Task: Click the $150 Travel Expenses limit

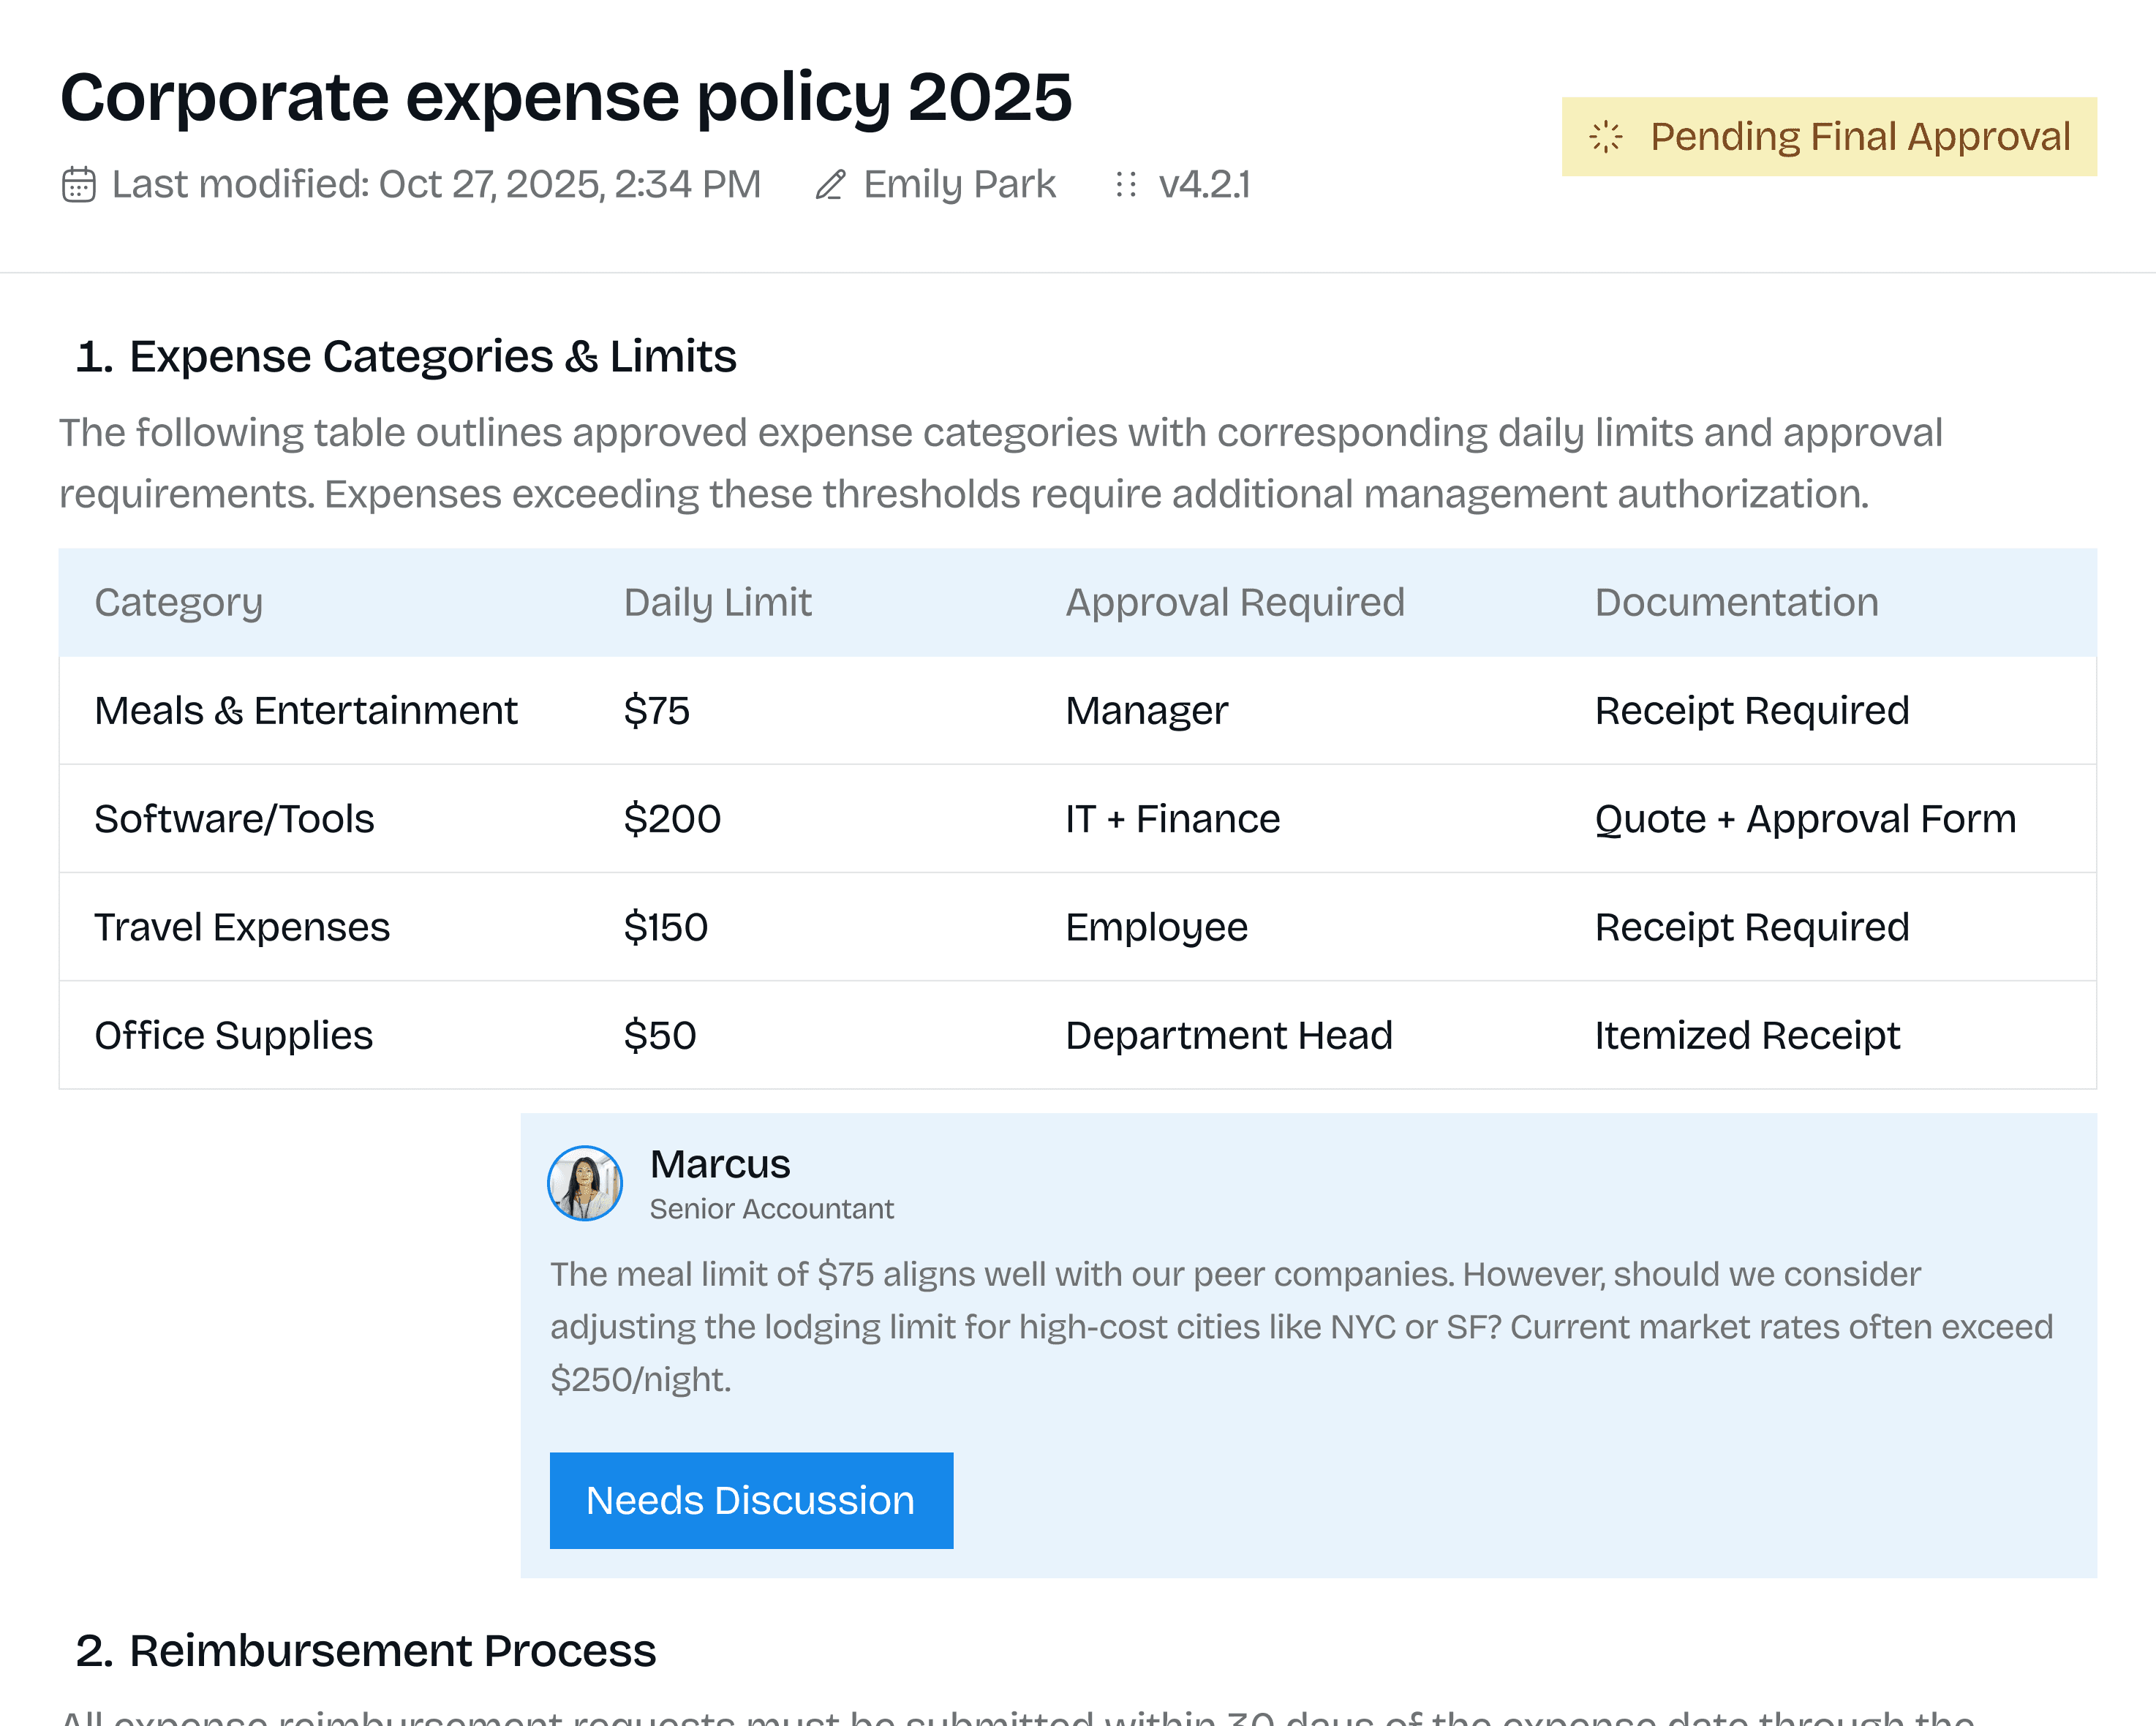Action: pyautogui.click(x=665, y=927)
